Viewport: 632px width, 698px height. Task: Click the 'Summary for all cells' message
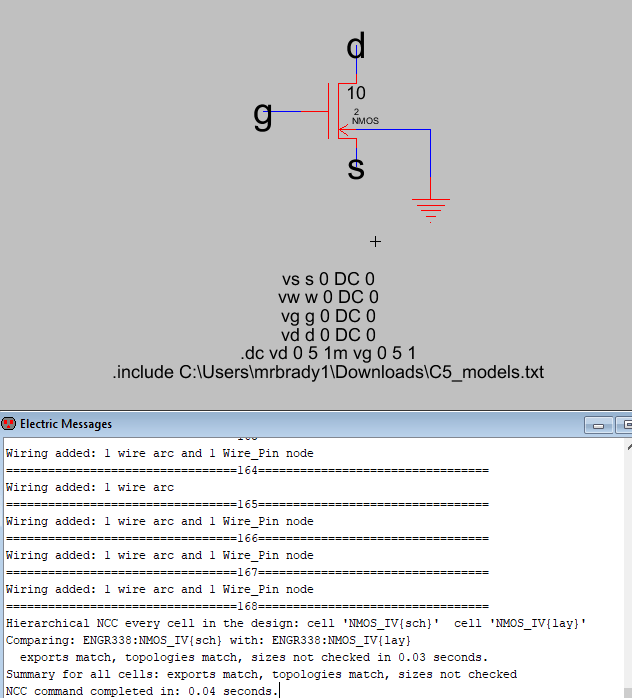coord(261,674)
